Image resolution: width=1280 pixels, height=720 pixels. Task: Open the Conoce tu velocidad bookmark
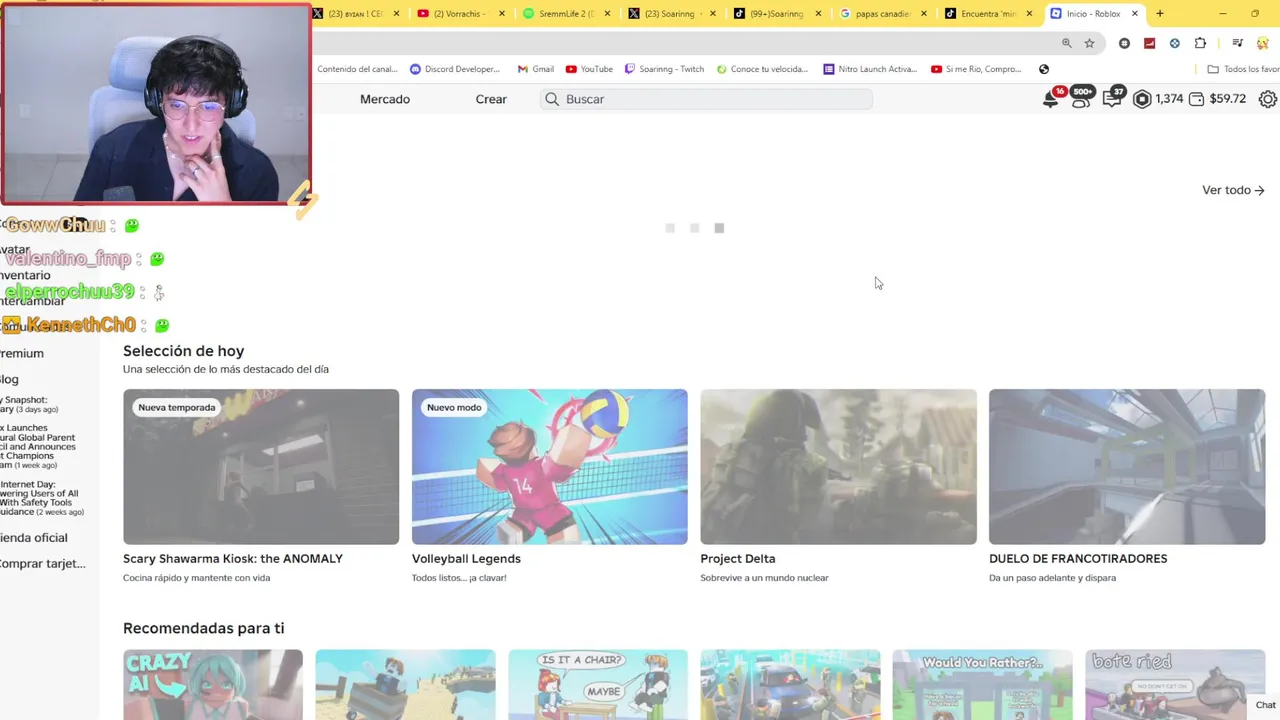click(761, 69)
